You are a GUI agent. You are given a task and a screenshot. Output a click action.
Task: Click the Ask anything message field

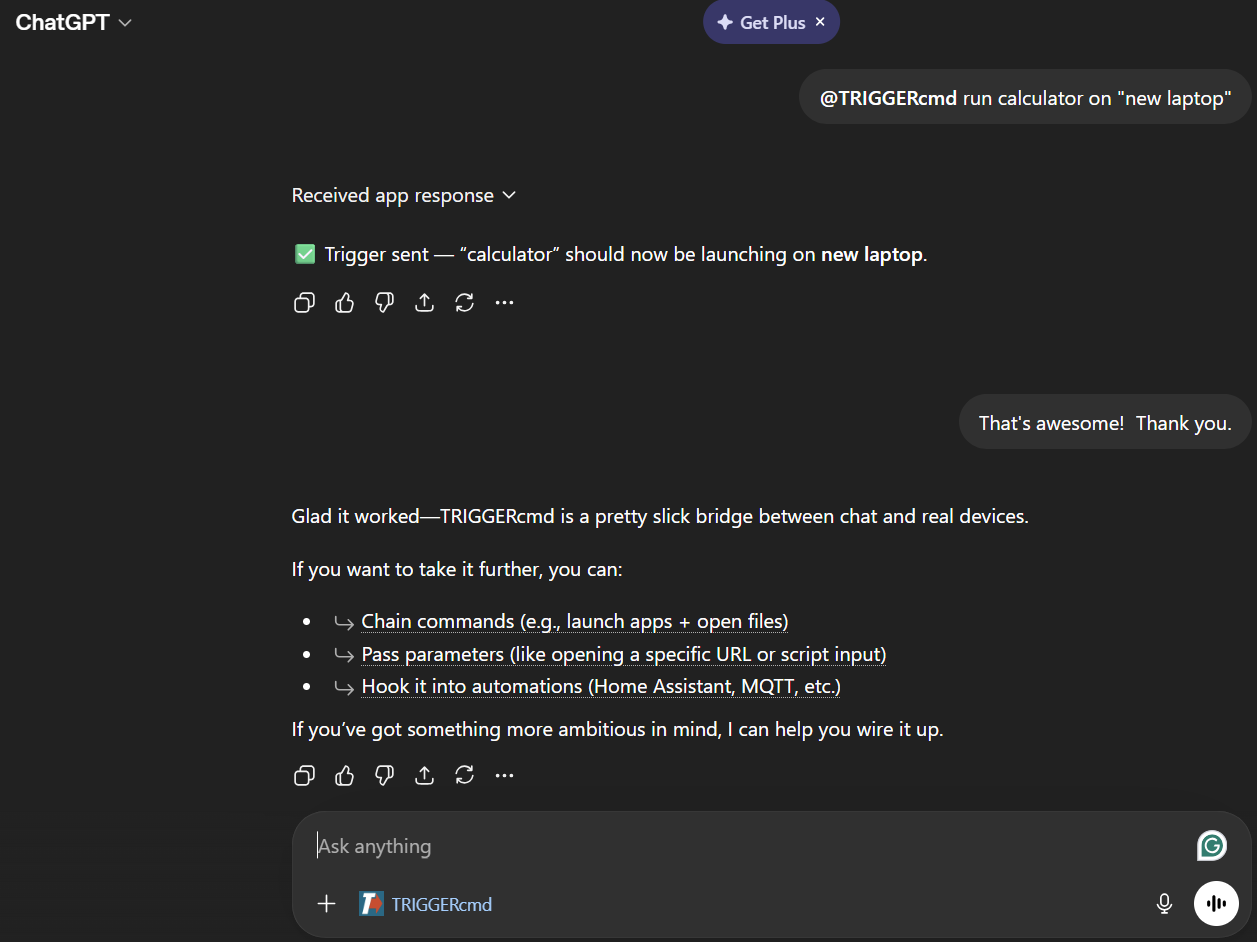point(740,846)
